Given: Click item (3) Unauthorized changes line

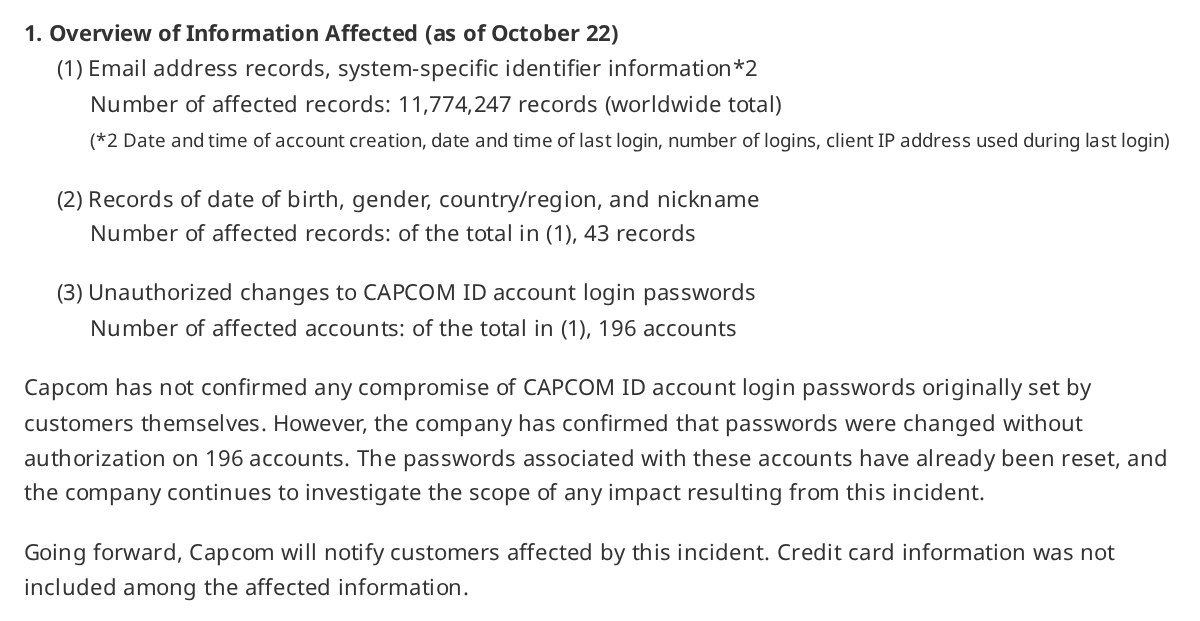Looking at the screenshot, I should click(x=406, y=293).
